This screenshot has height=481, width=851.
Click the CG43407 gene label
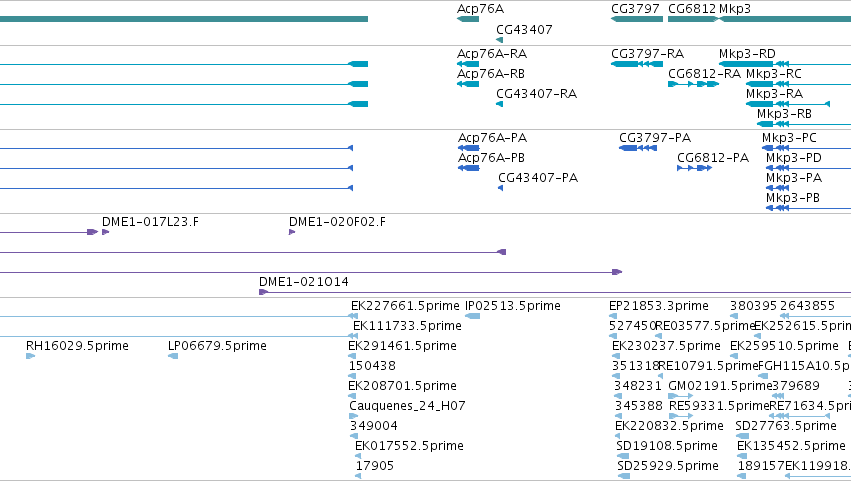524,30
